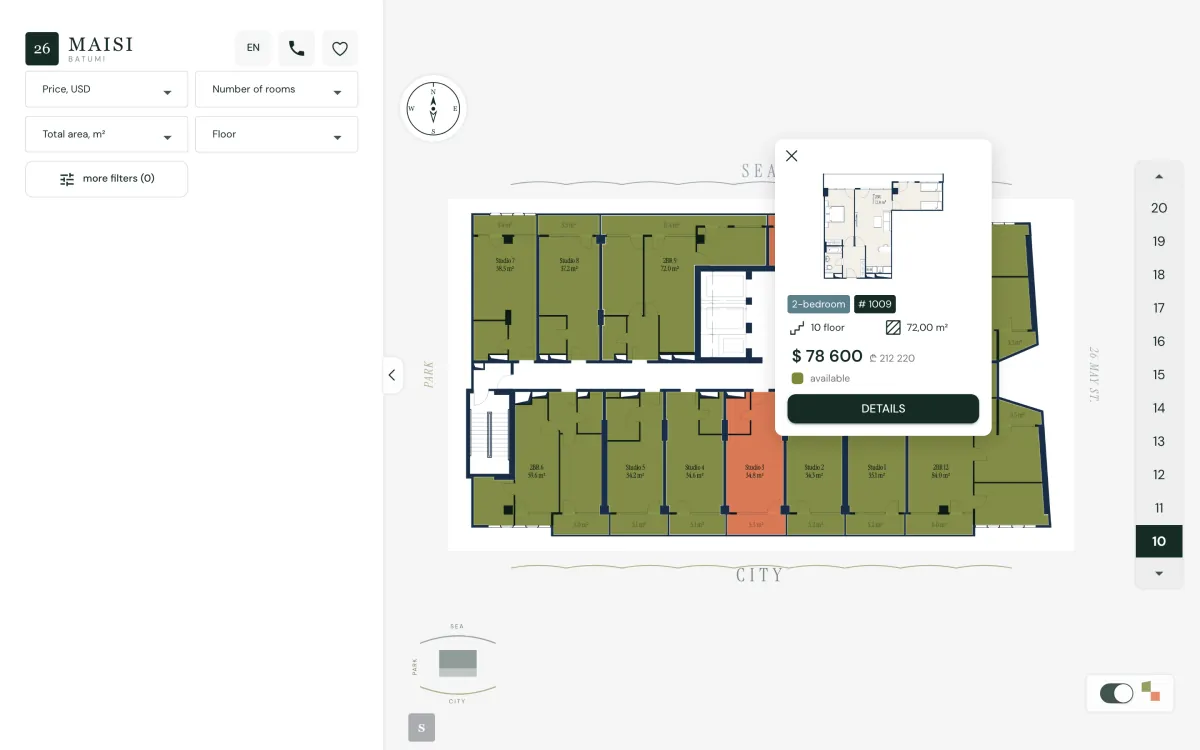
Task: Select floor 19
Action: (1159, 241)
